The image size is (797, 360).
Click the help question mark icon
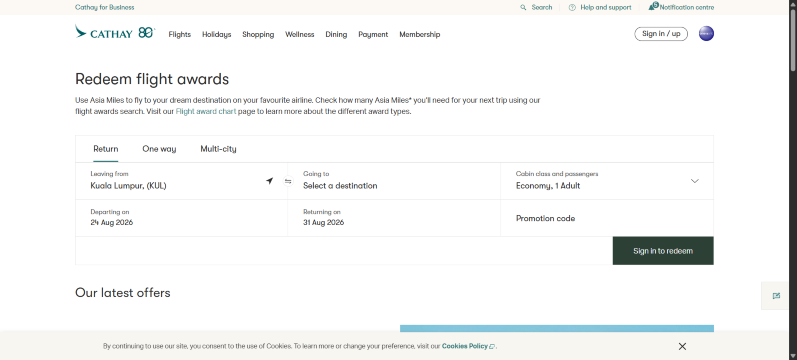pos(572,8)
